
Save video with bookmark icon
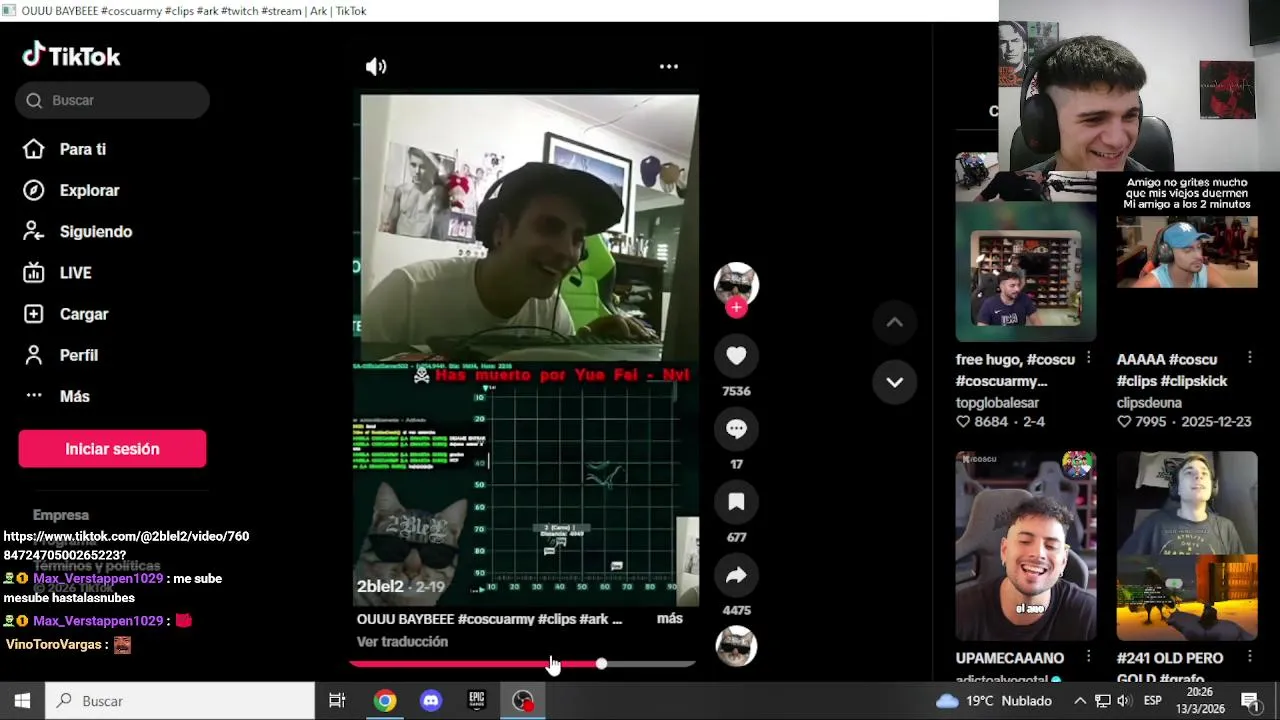tap(736, 501)
